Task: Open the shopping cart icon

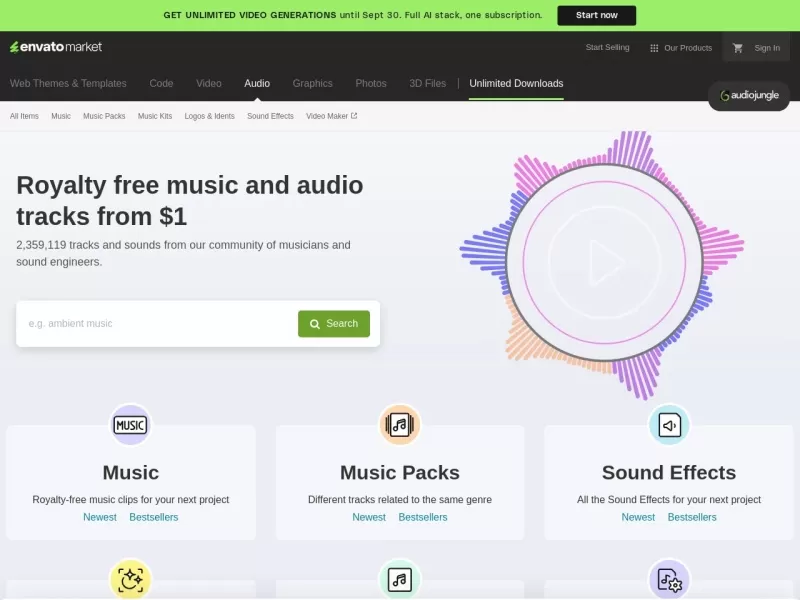Action: [x=738, y=47]
